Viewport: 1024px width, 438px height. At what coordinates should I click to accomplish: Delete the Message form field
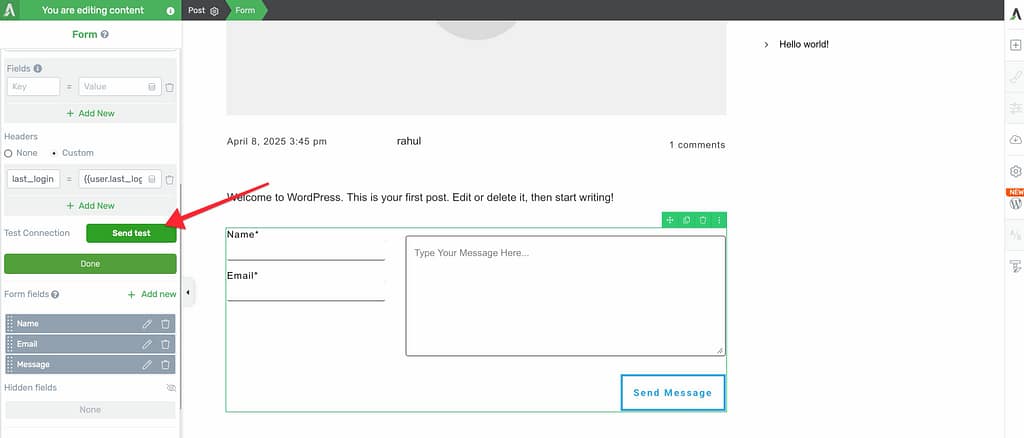point(165,365)
